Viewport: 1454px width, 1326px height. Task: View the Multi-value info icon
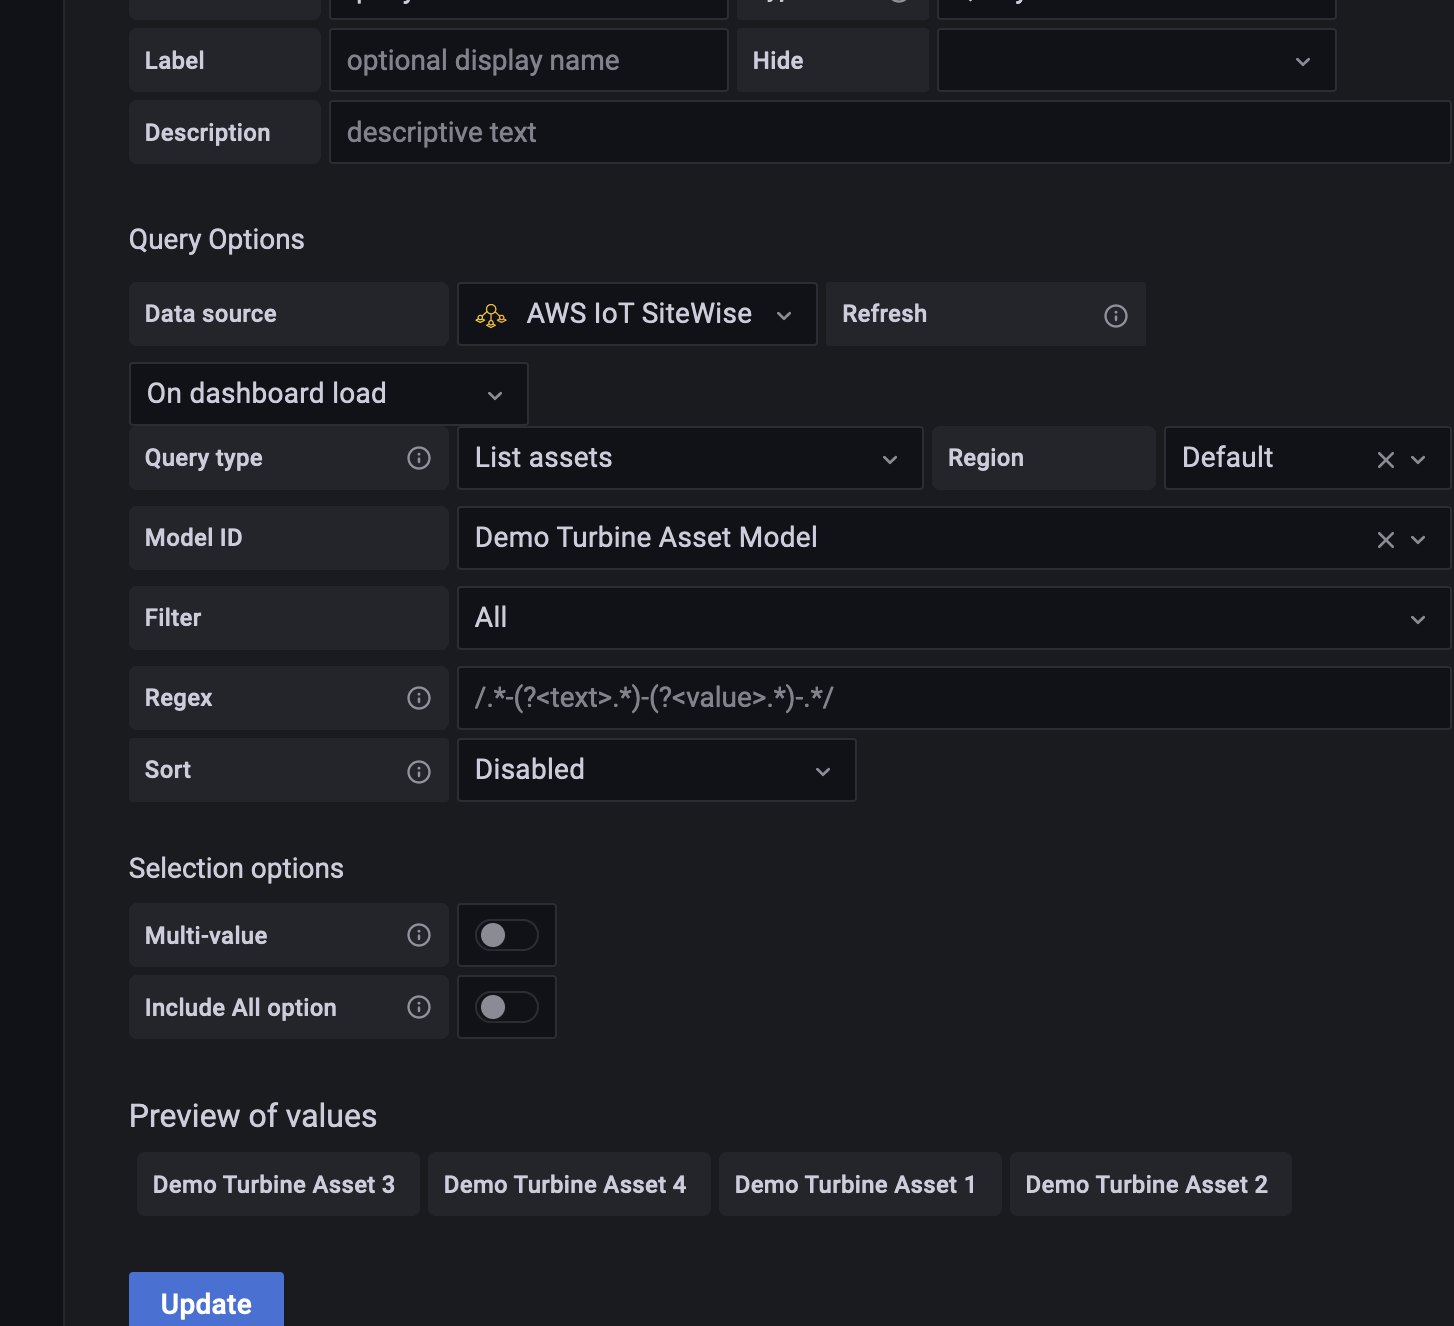[x=419, y=935]
